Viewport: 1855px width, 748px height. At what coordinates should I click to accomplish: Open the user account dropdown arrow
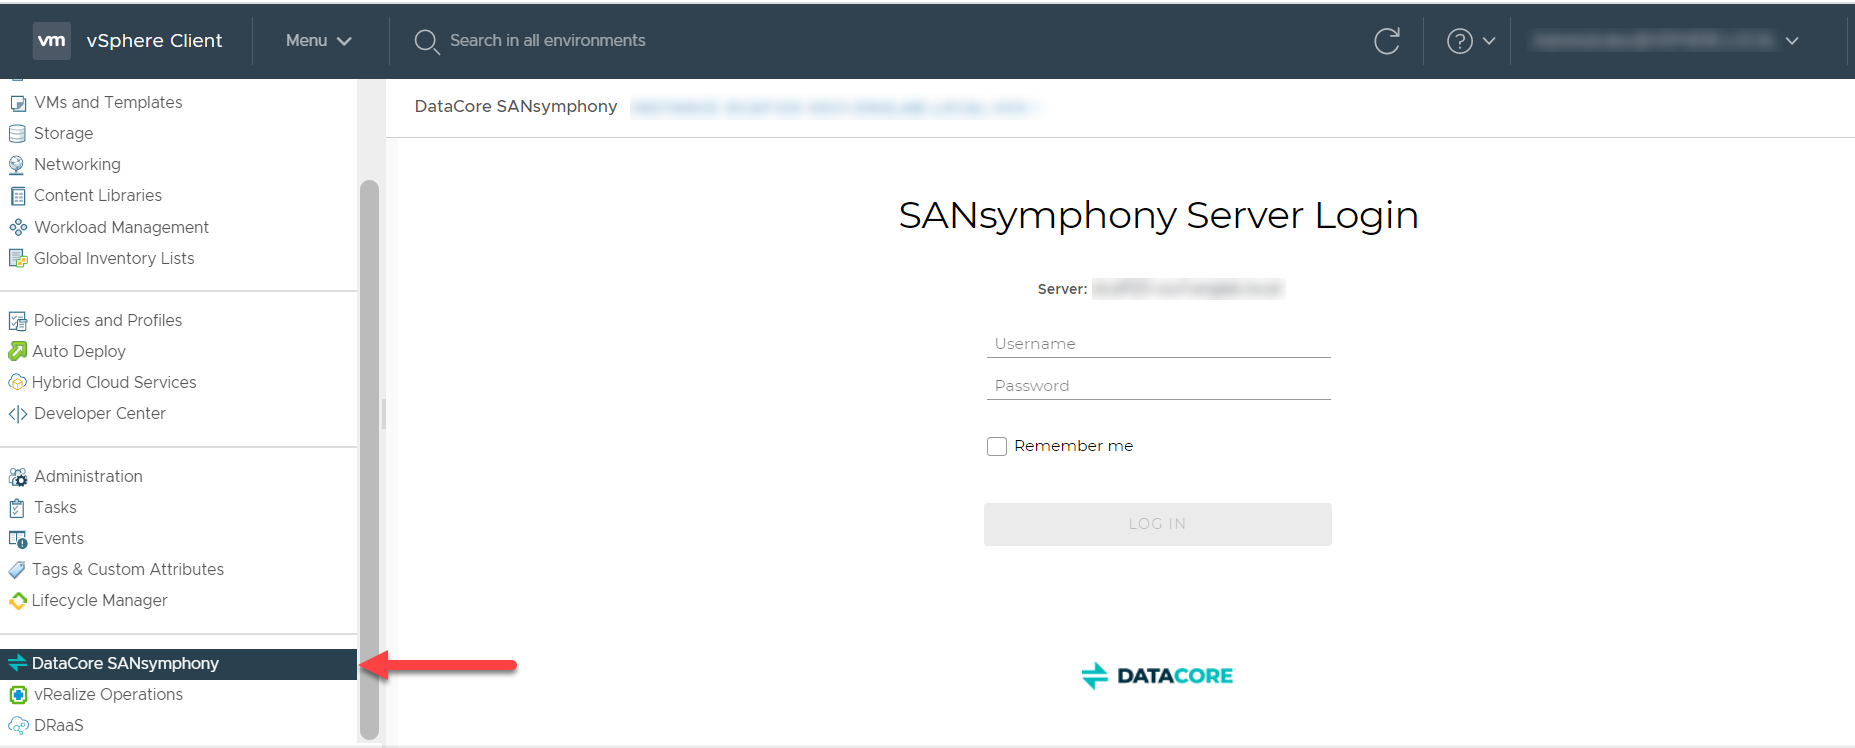click(x=1792, y=41)
